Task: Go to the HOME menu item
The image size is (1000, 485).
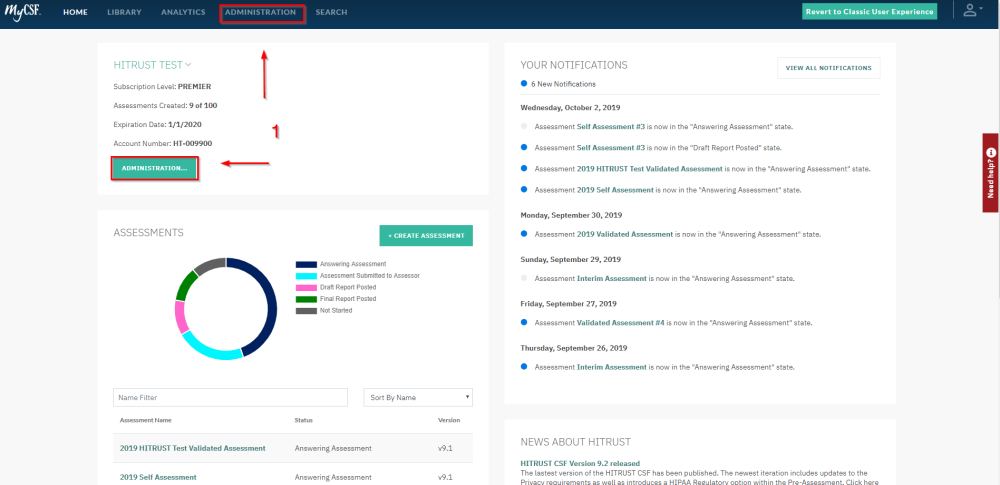Action: pos(75,12)
